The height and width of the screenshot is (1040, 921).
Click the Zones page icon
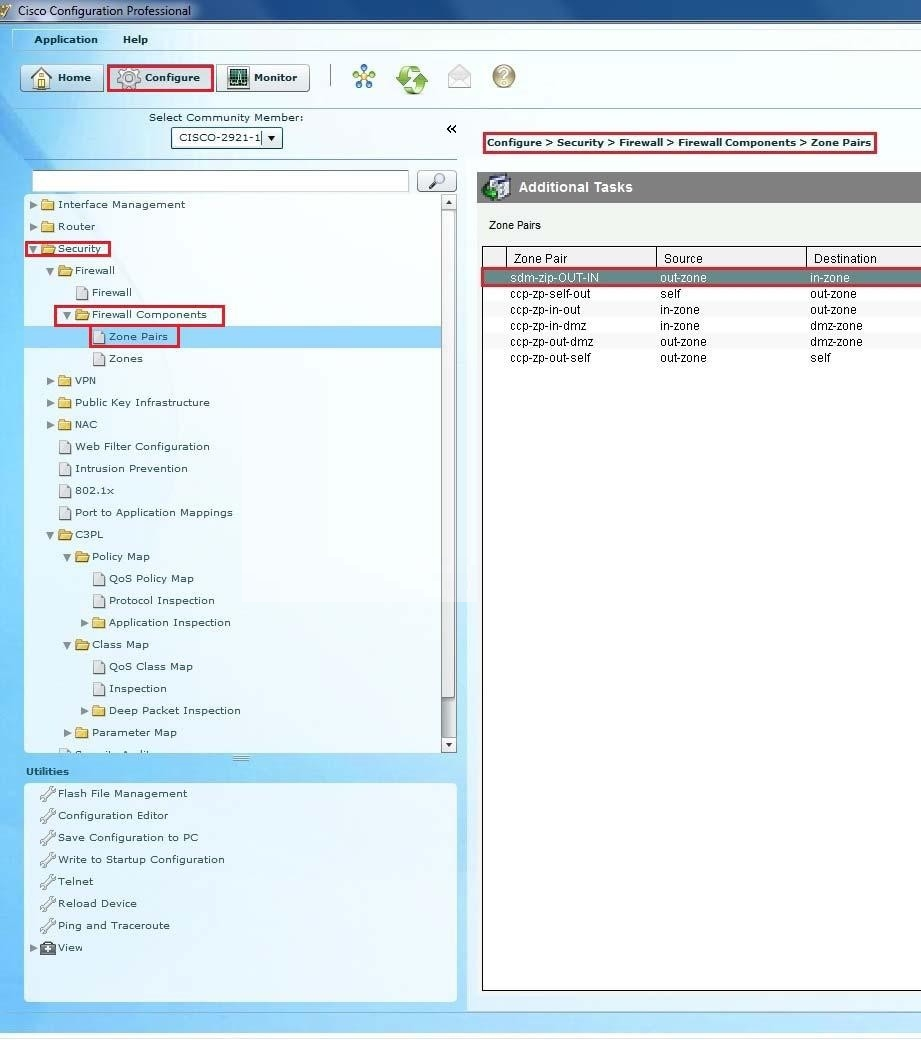99,359
